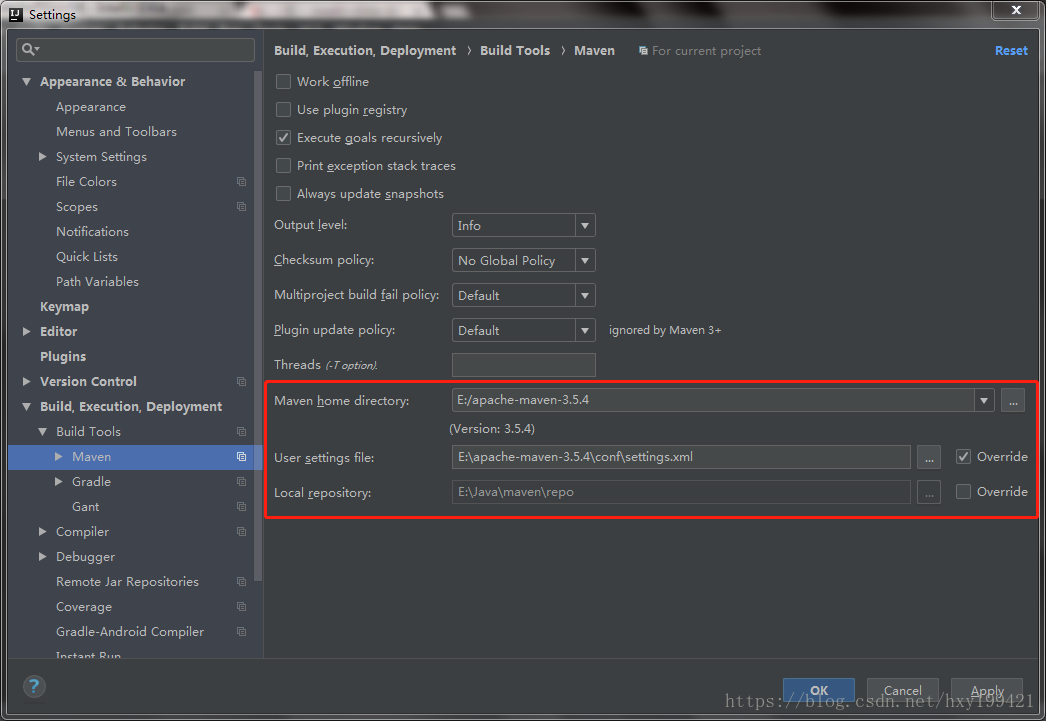Click the OK button

[819, 690]
